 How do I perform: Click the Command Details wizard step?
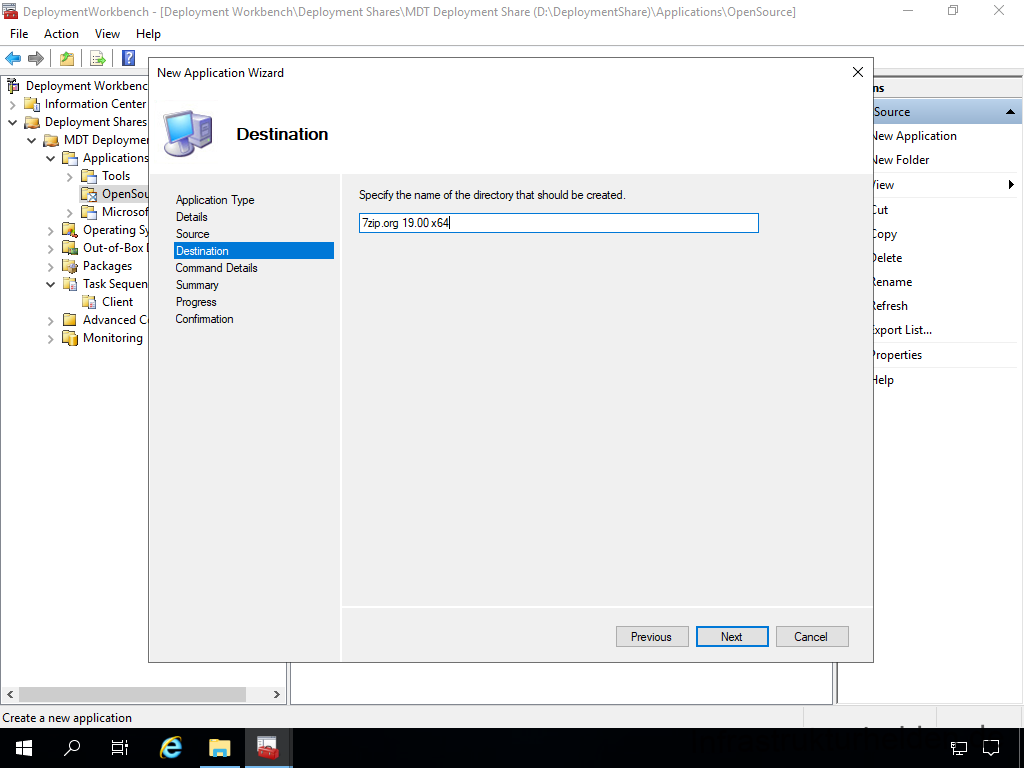coord(216,268)
